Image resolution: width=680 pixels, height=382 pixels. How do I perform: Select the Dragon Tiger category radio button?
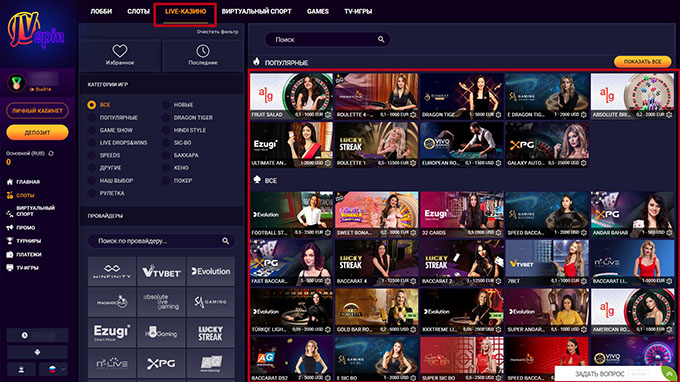click(x=166, y=118)
